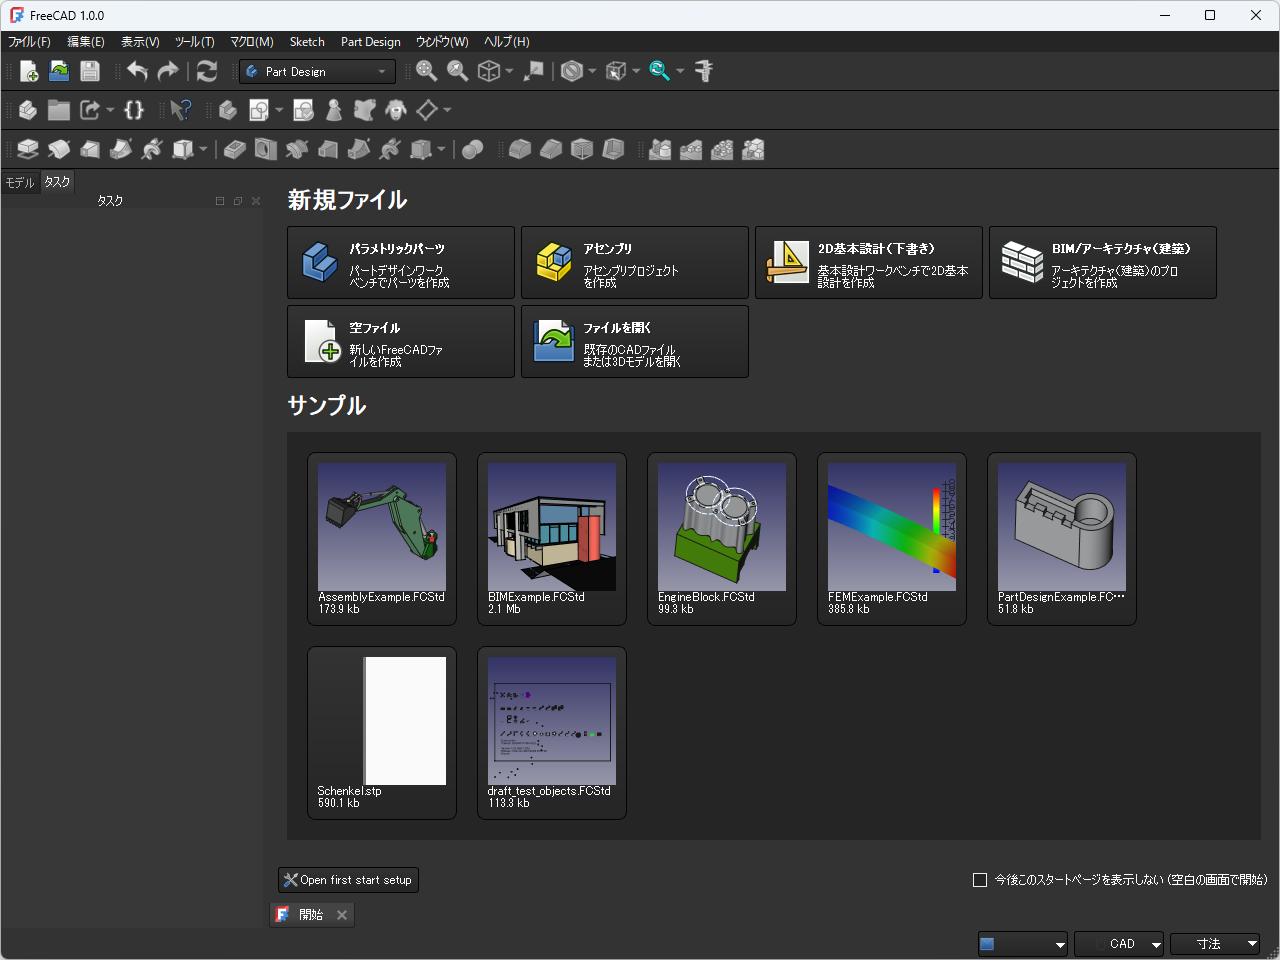Screen dimensions: 1280x960
Task: Open the Part Design workbench dropdown
Action: click(x=317, y=72)
